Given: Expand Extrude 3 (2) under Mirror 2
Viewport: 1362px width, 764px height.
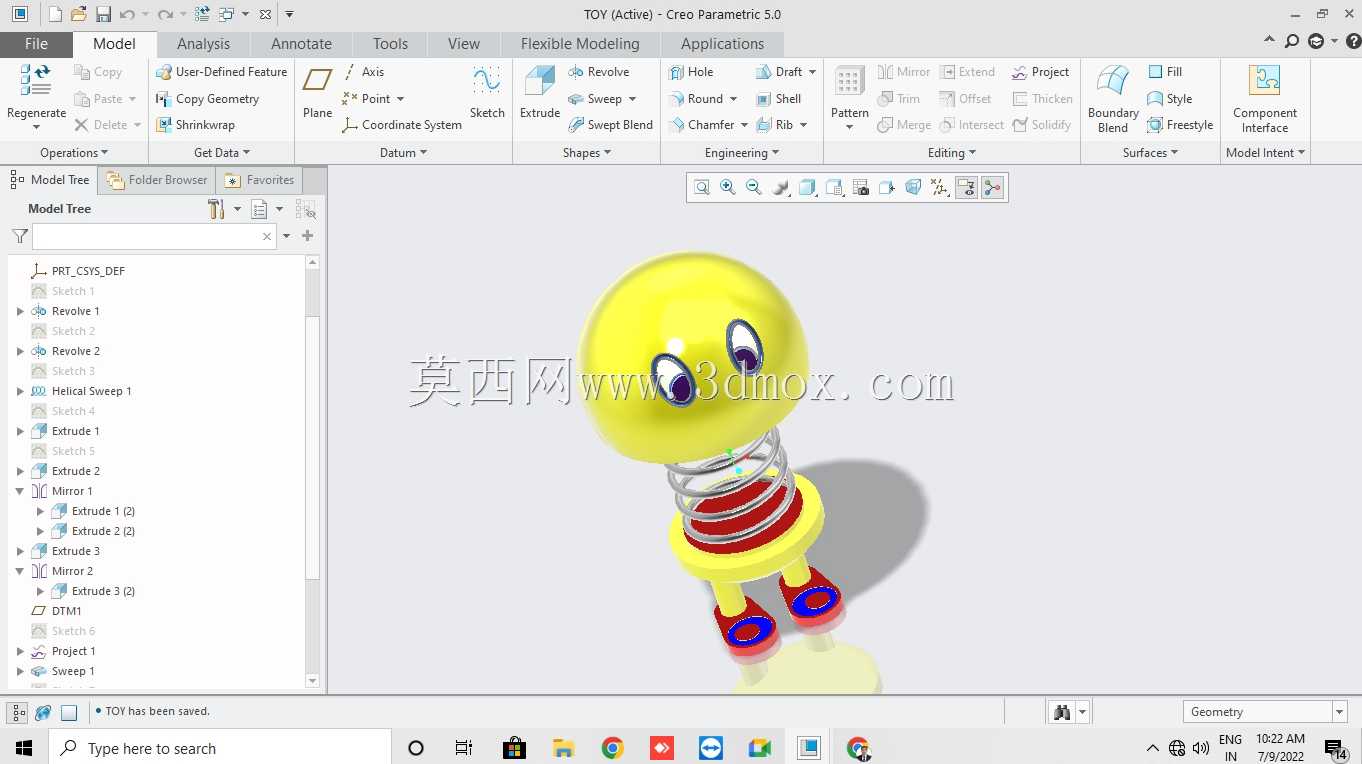Looking at the screenshot, I should pos(40,591).
